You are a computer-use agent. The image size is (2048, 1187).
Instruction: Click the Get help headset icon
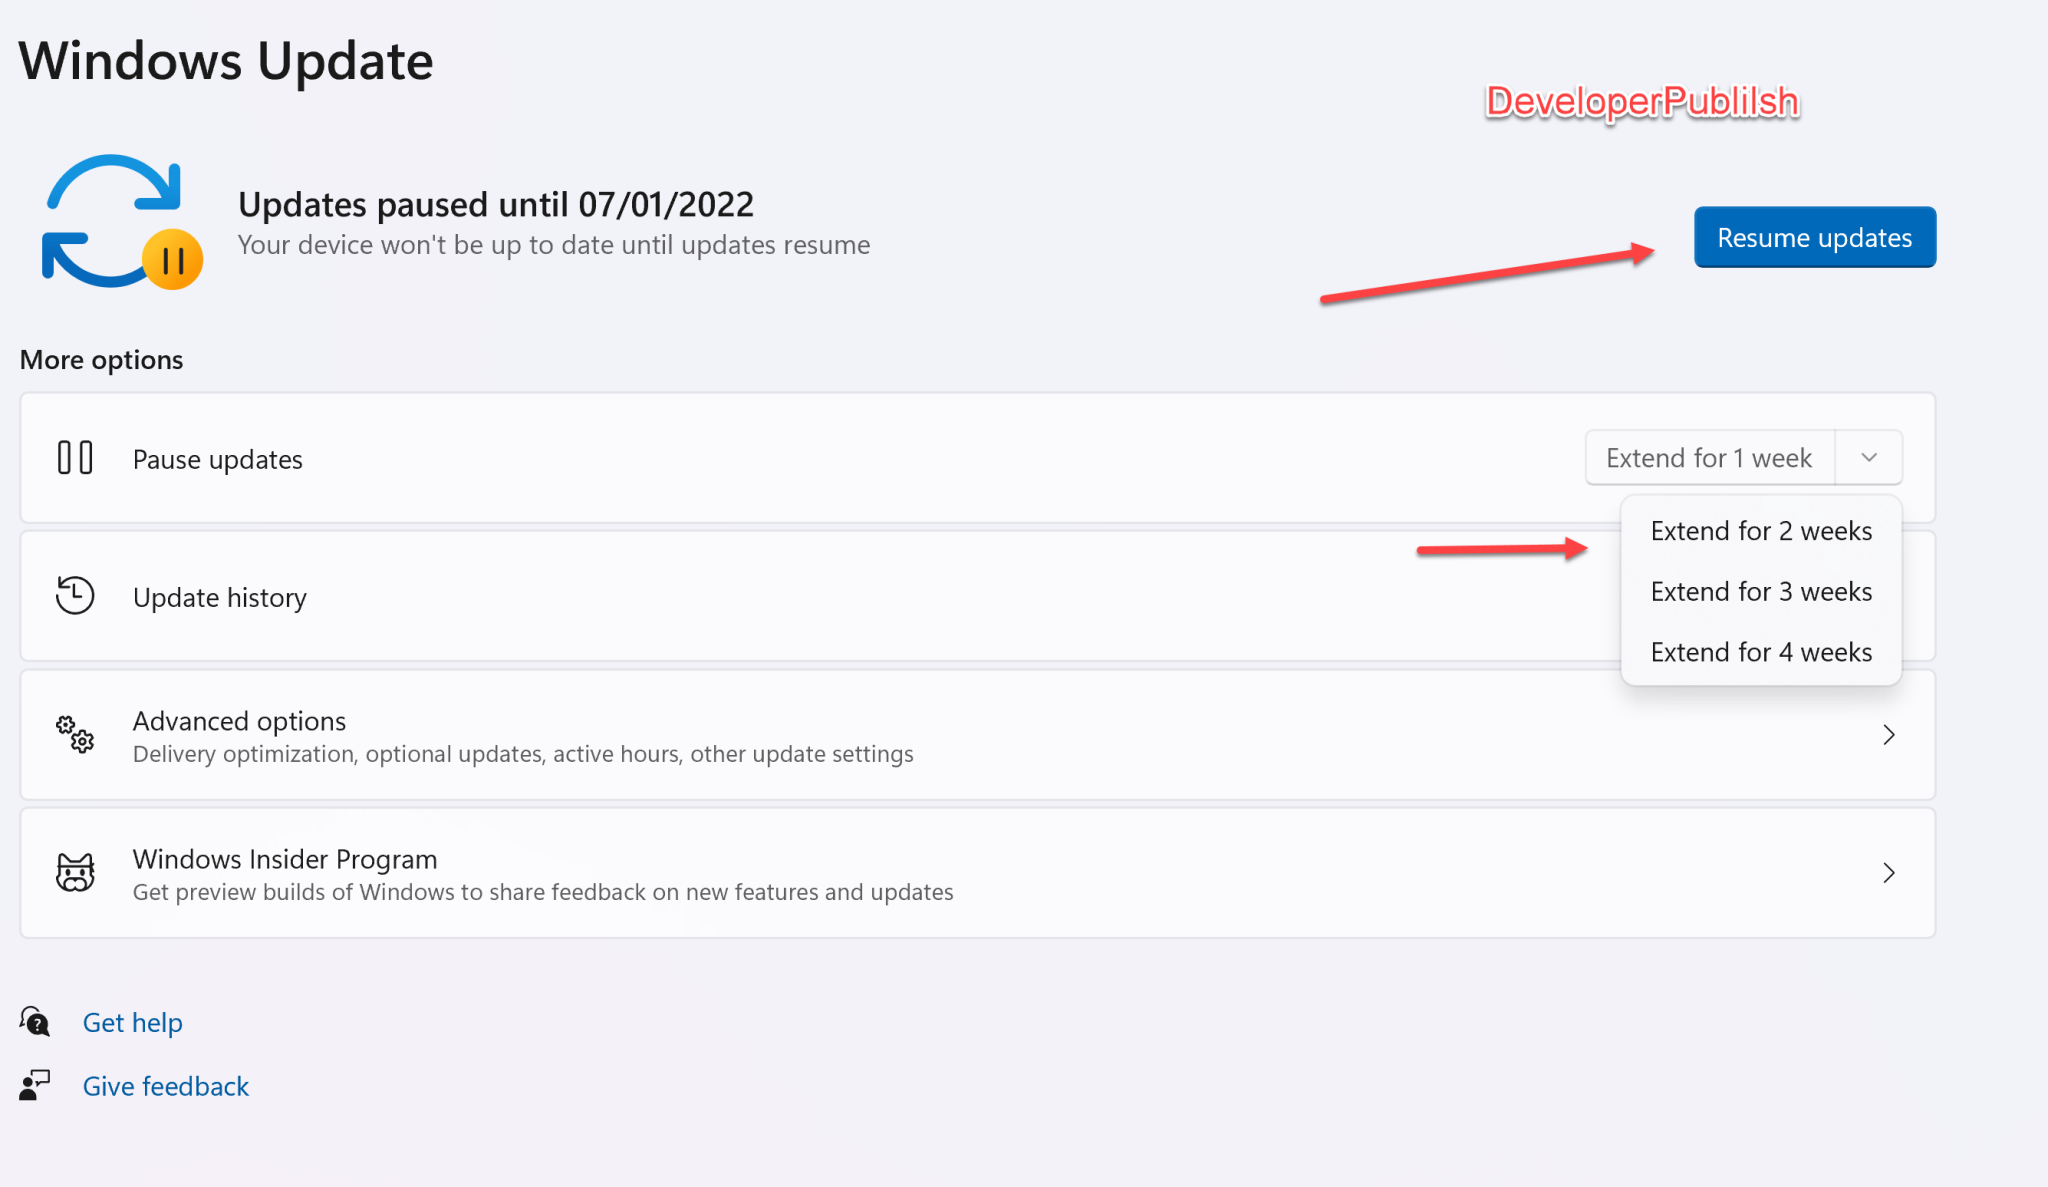pos(35,1021)
